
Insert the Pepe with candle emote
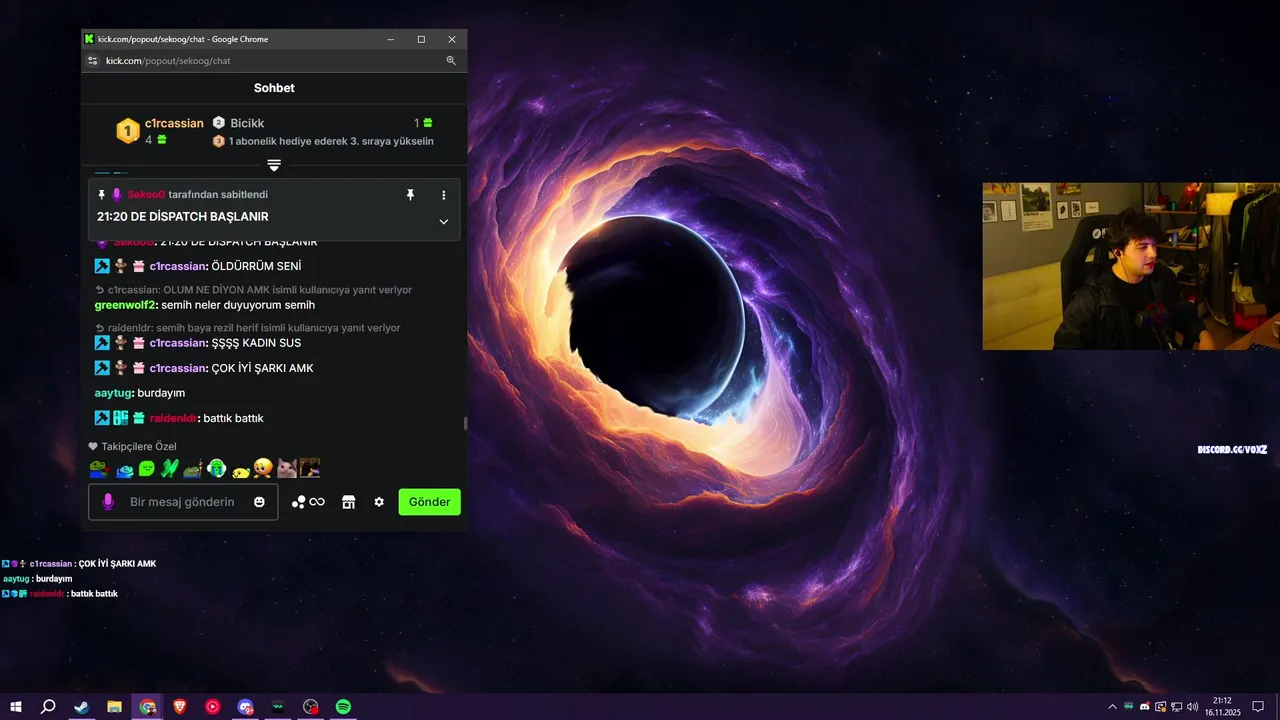194,468
